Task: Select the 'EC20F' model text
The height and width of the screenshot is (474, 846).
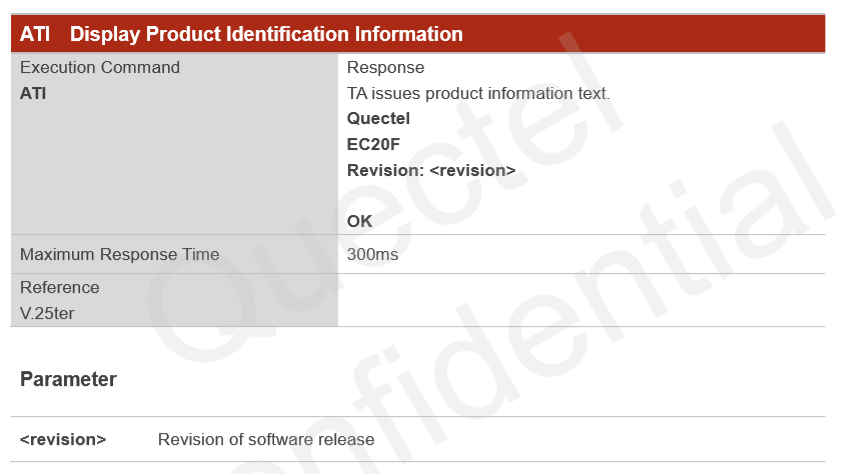Action: point(373,144)
